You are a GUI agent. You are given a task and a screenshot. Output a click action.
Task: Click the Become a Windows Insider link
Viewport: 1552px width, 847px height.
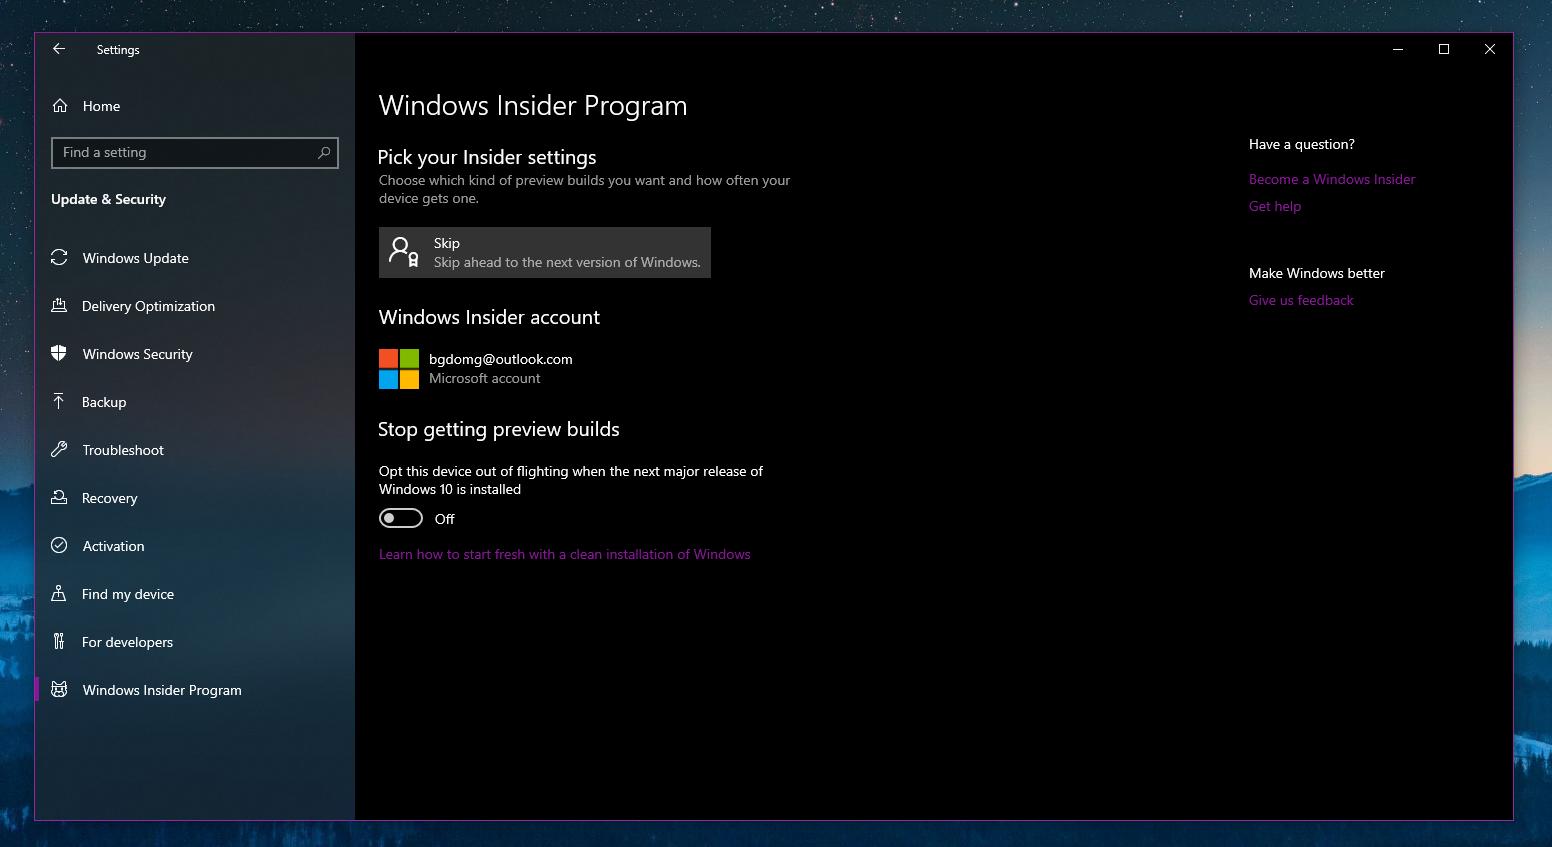pyautogui.click(x=1331, y=179)
